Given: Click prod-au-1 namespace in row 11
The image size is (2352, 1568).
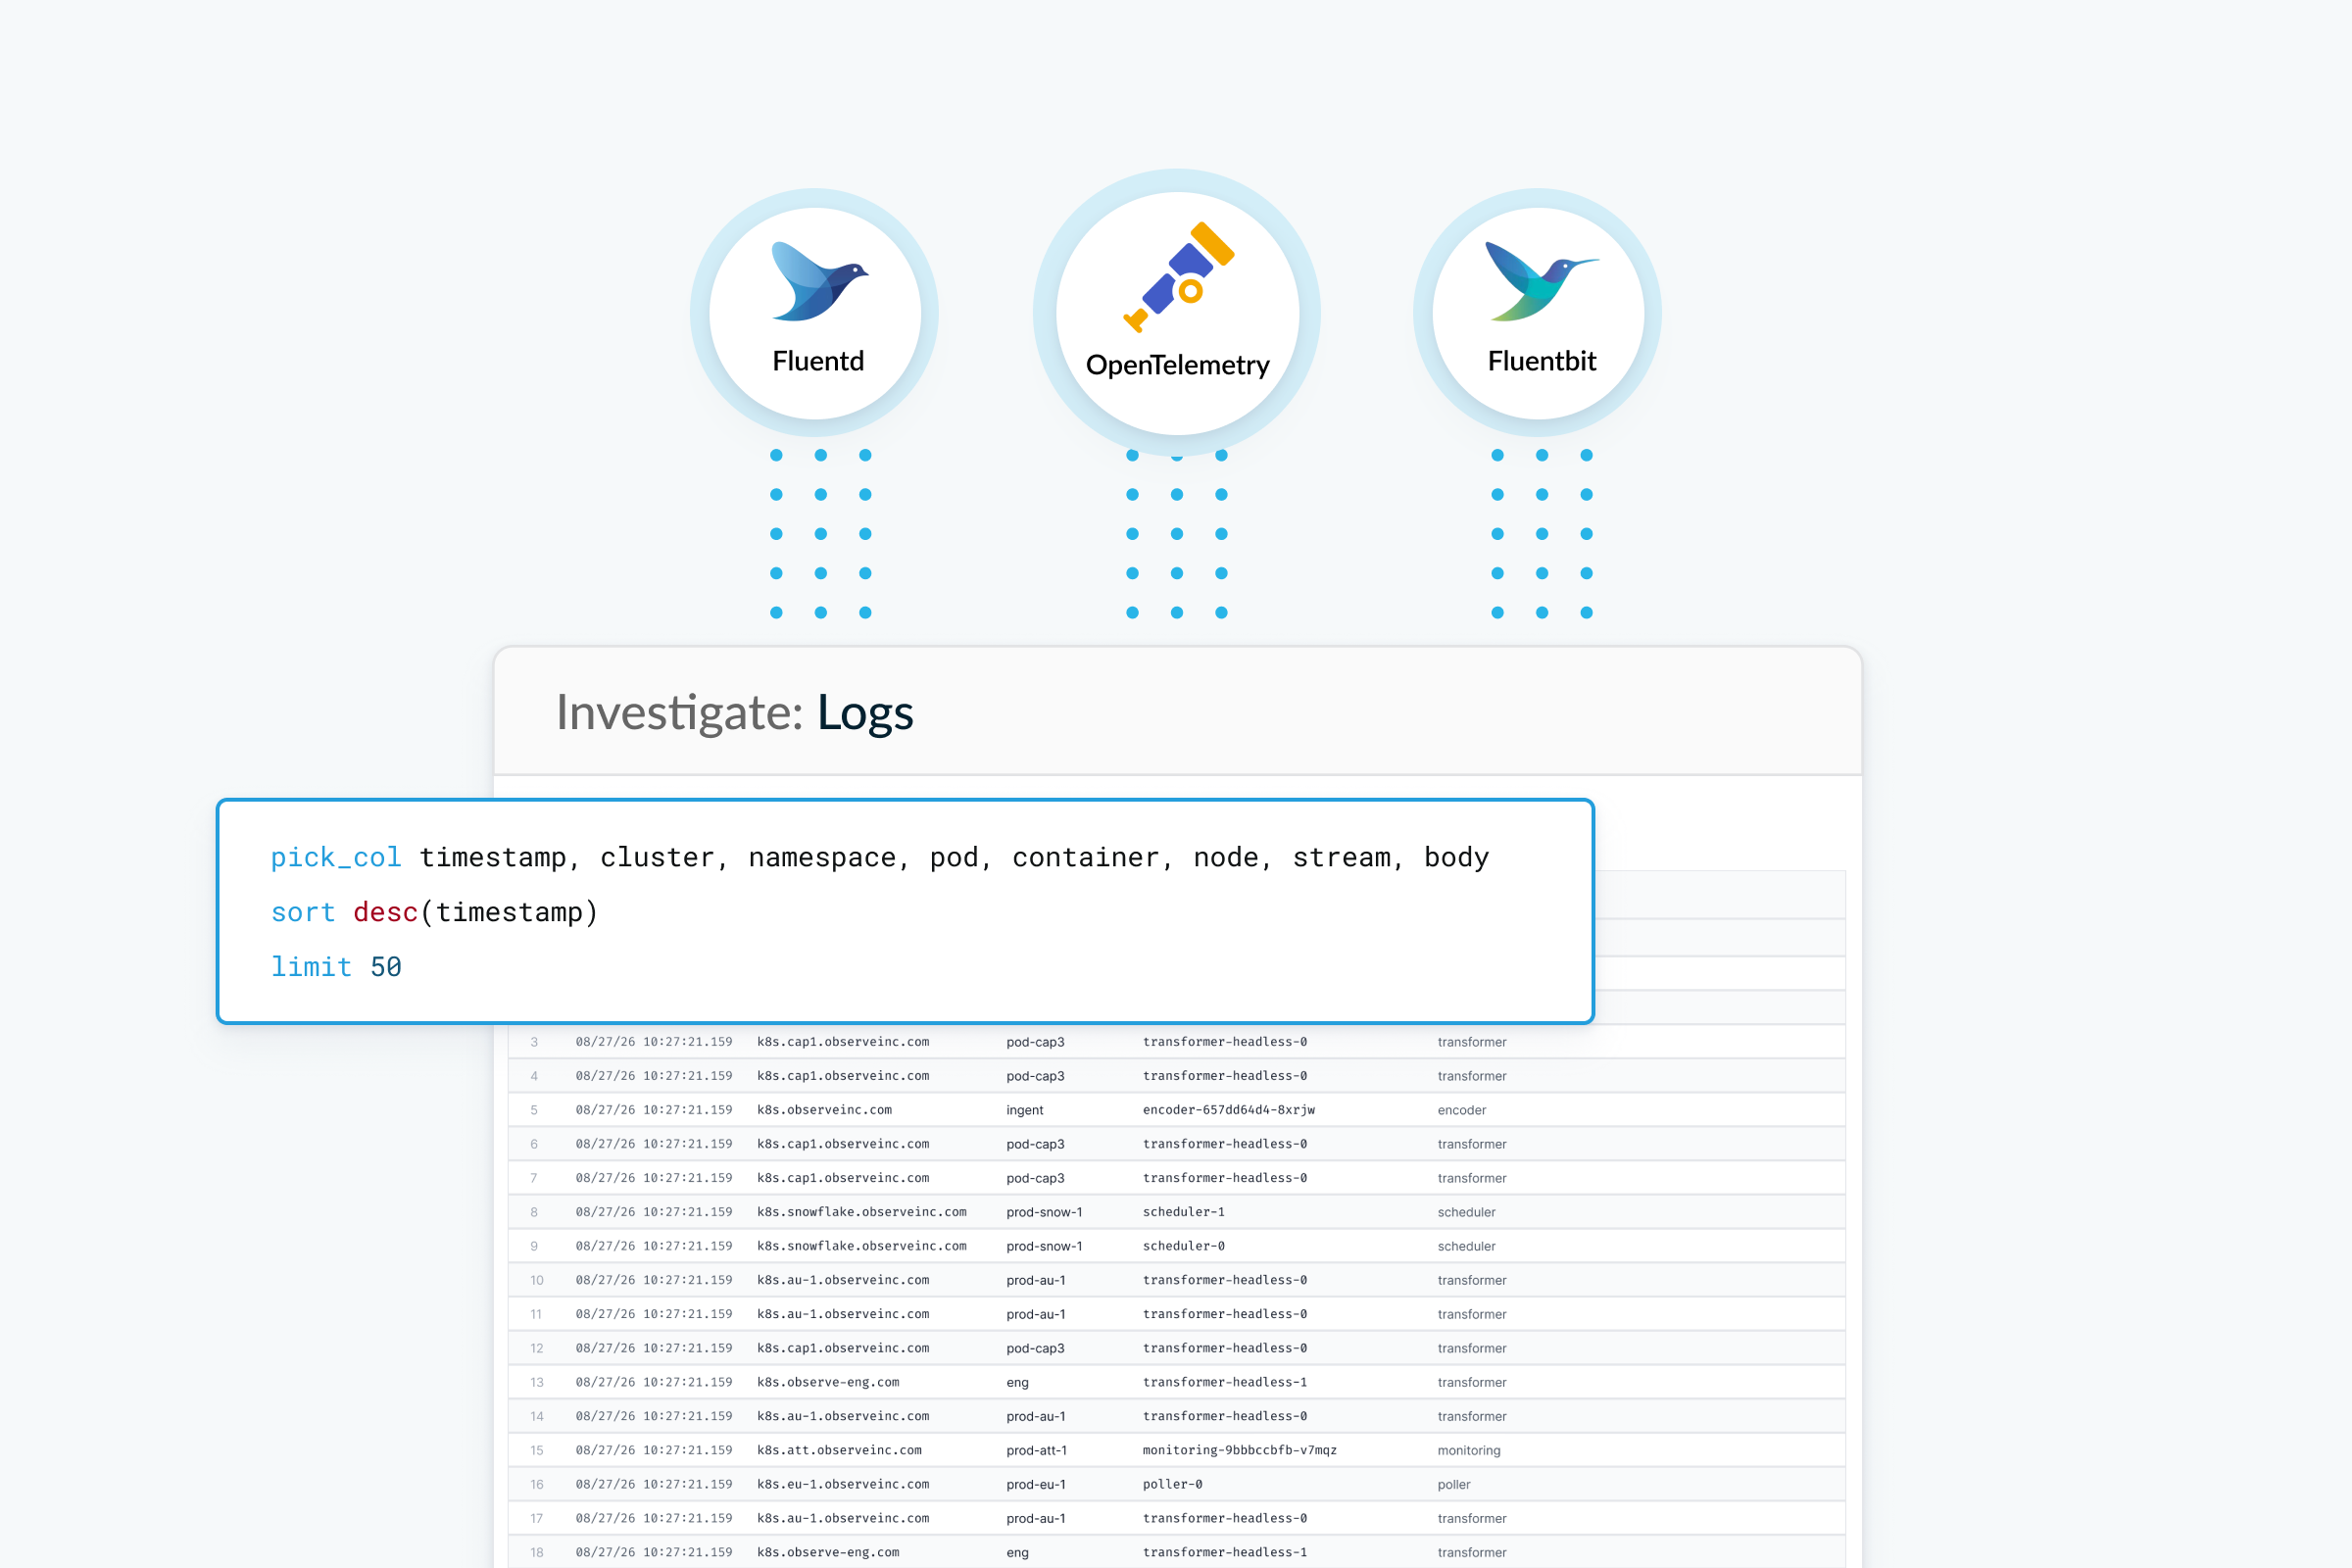Looking at the screenshot, I should click(x=1036, y=1314).
